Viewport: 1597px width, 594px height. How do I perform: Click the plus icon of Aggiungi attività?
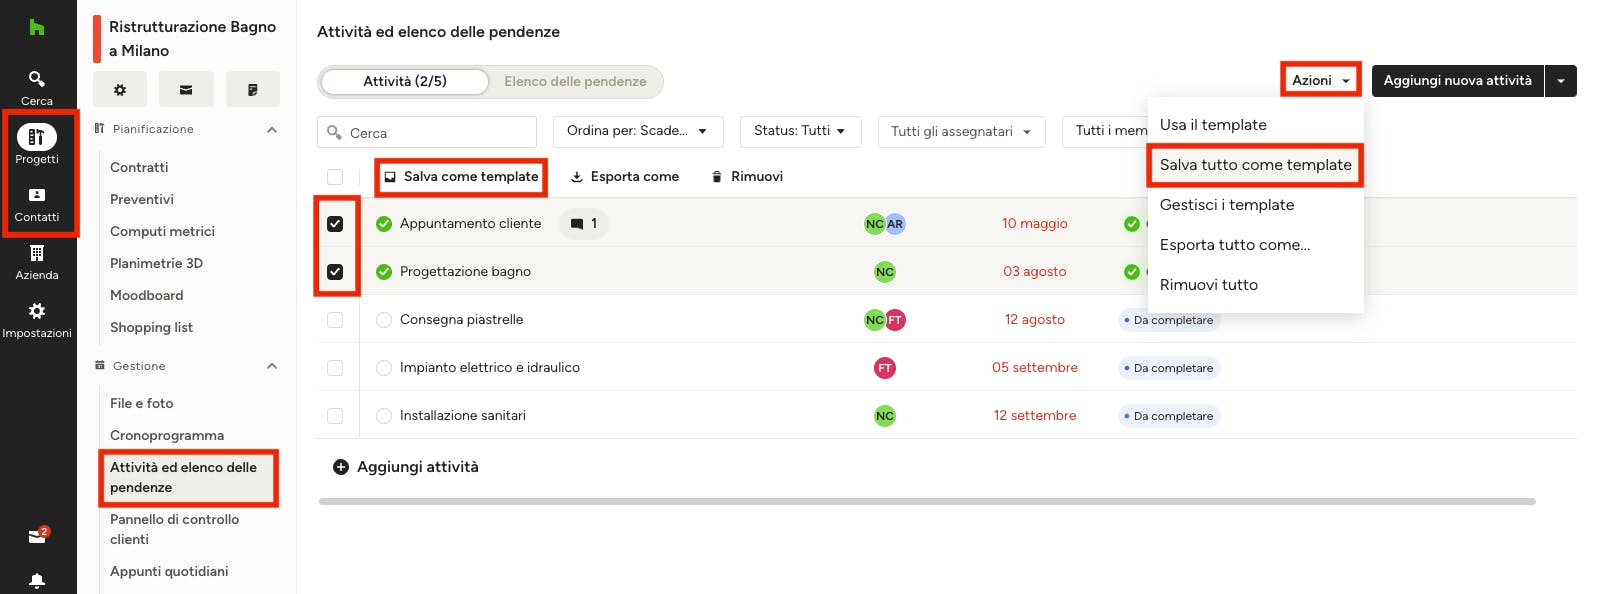(341, 467)
